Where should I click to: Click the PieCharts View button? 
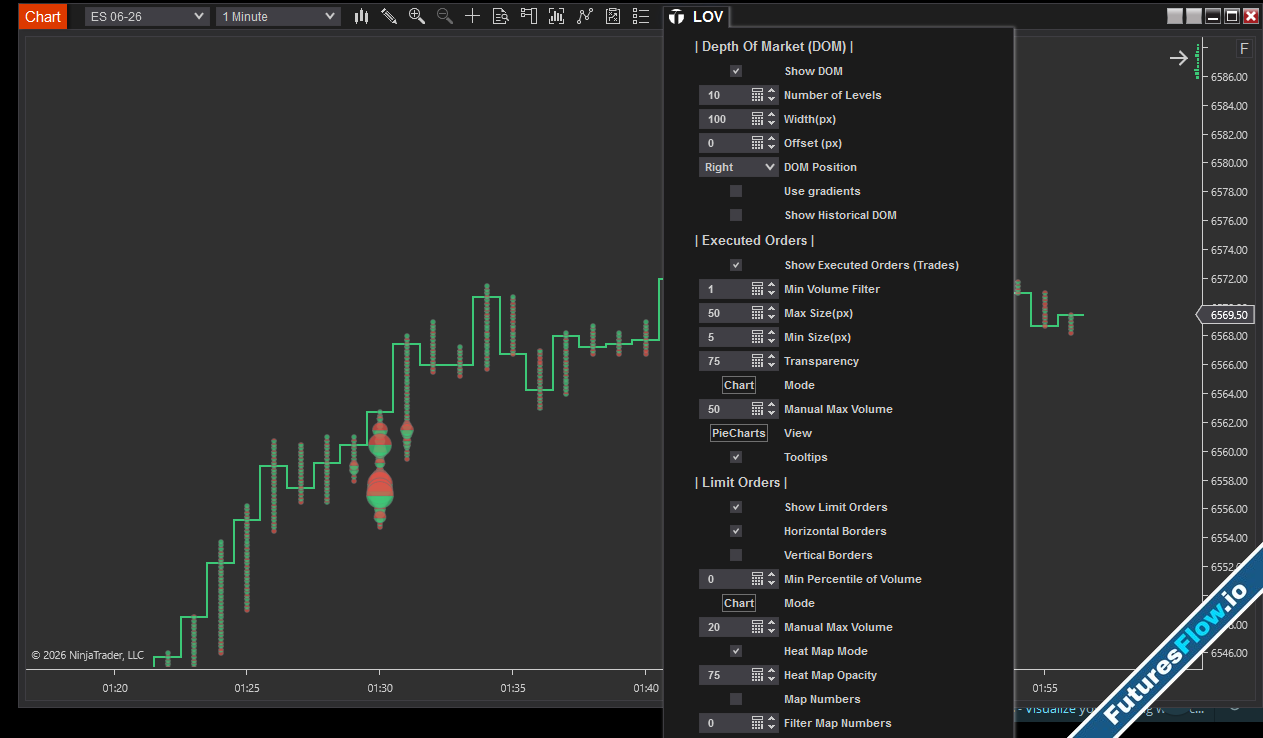tap(739, 433)
